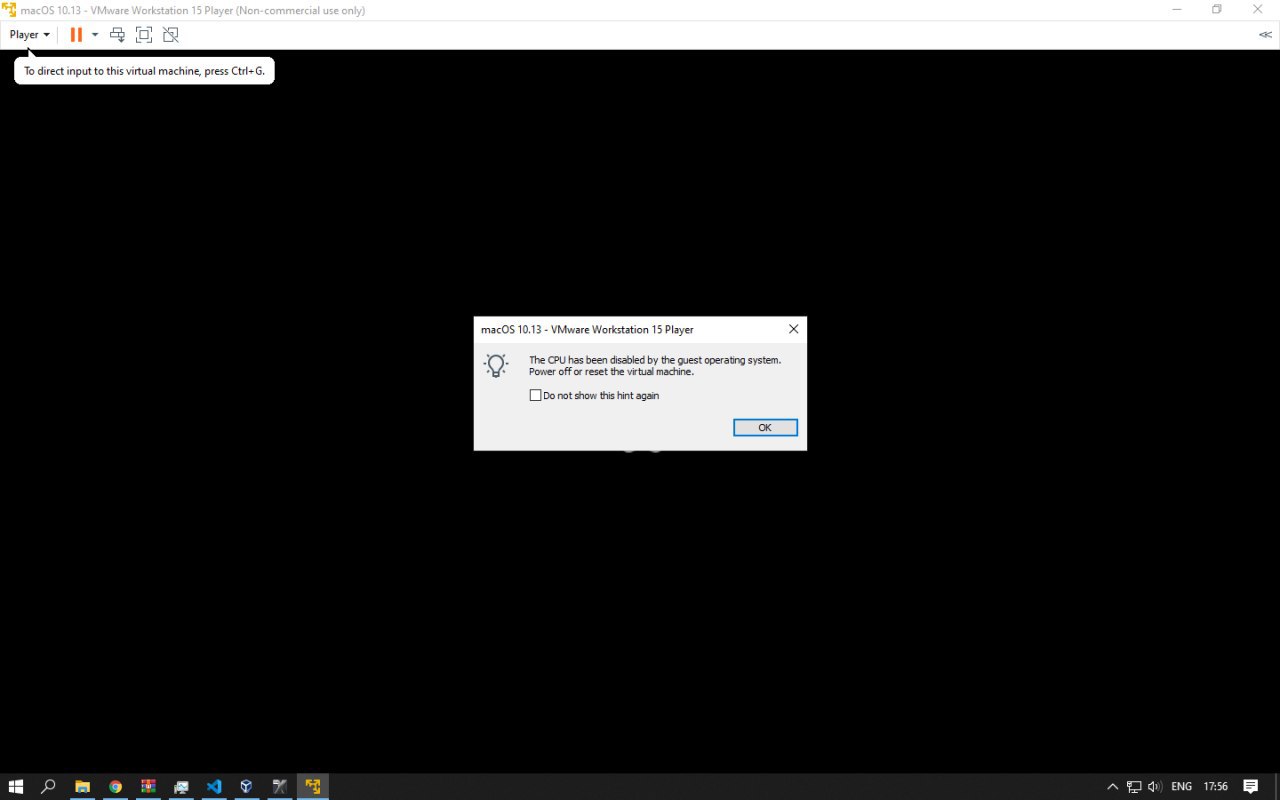Image resolution: width=1280 pixels, height=800 pixels.
Task: Open WinRAR from taskbar
Action: pyautogui.click(x=148, y=786)
